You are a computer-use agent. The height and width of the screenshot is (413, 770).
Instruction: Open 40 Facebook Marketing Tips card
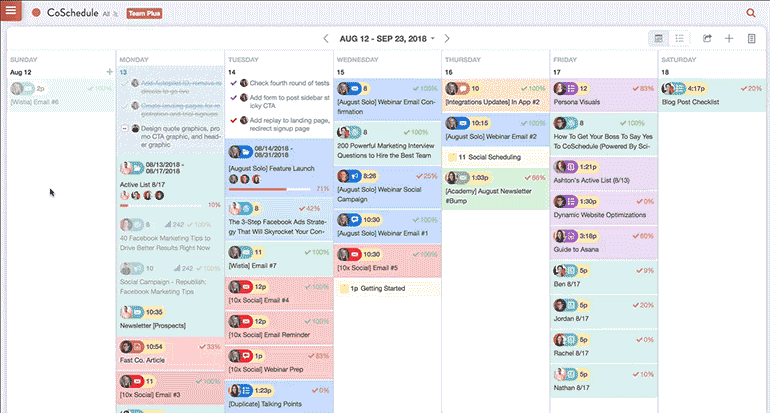pyautogui.click(x=170, y=235)
